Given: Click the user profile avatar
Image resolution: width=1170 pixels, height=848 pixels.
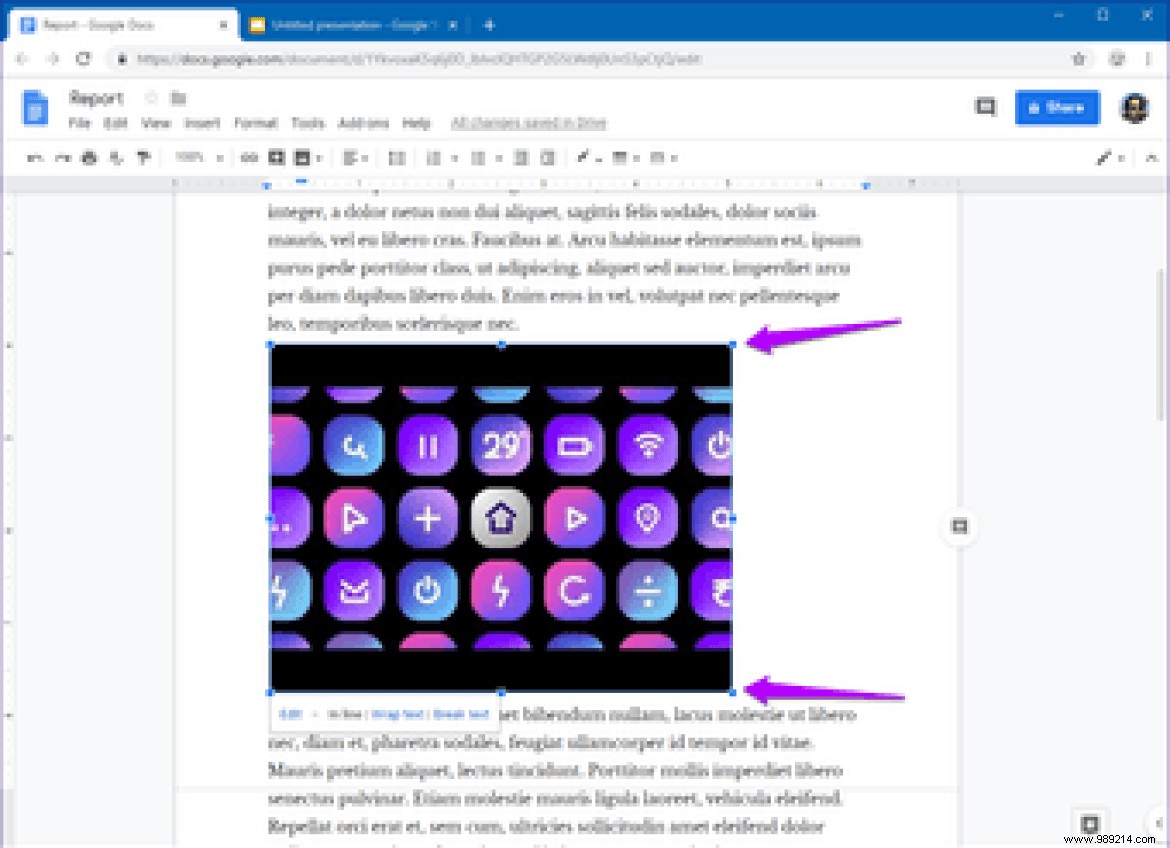Looking at the screenshot, I should point(1135,108).
